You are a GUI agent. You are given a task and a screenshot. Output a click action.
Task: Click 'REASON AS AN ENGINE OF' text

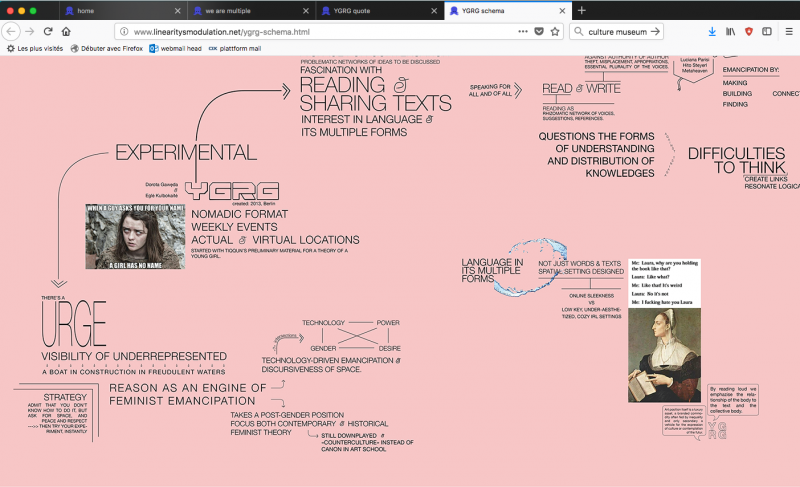click(187, 388)
